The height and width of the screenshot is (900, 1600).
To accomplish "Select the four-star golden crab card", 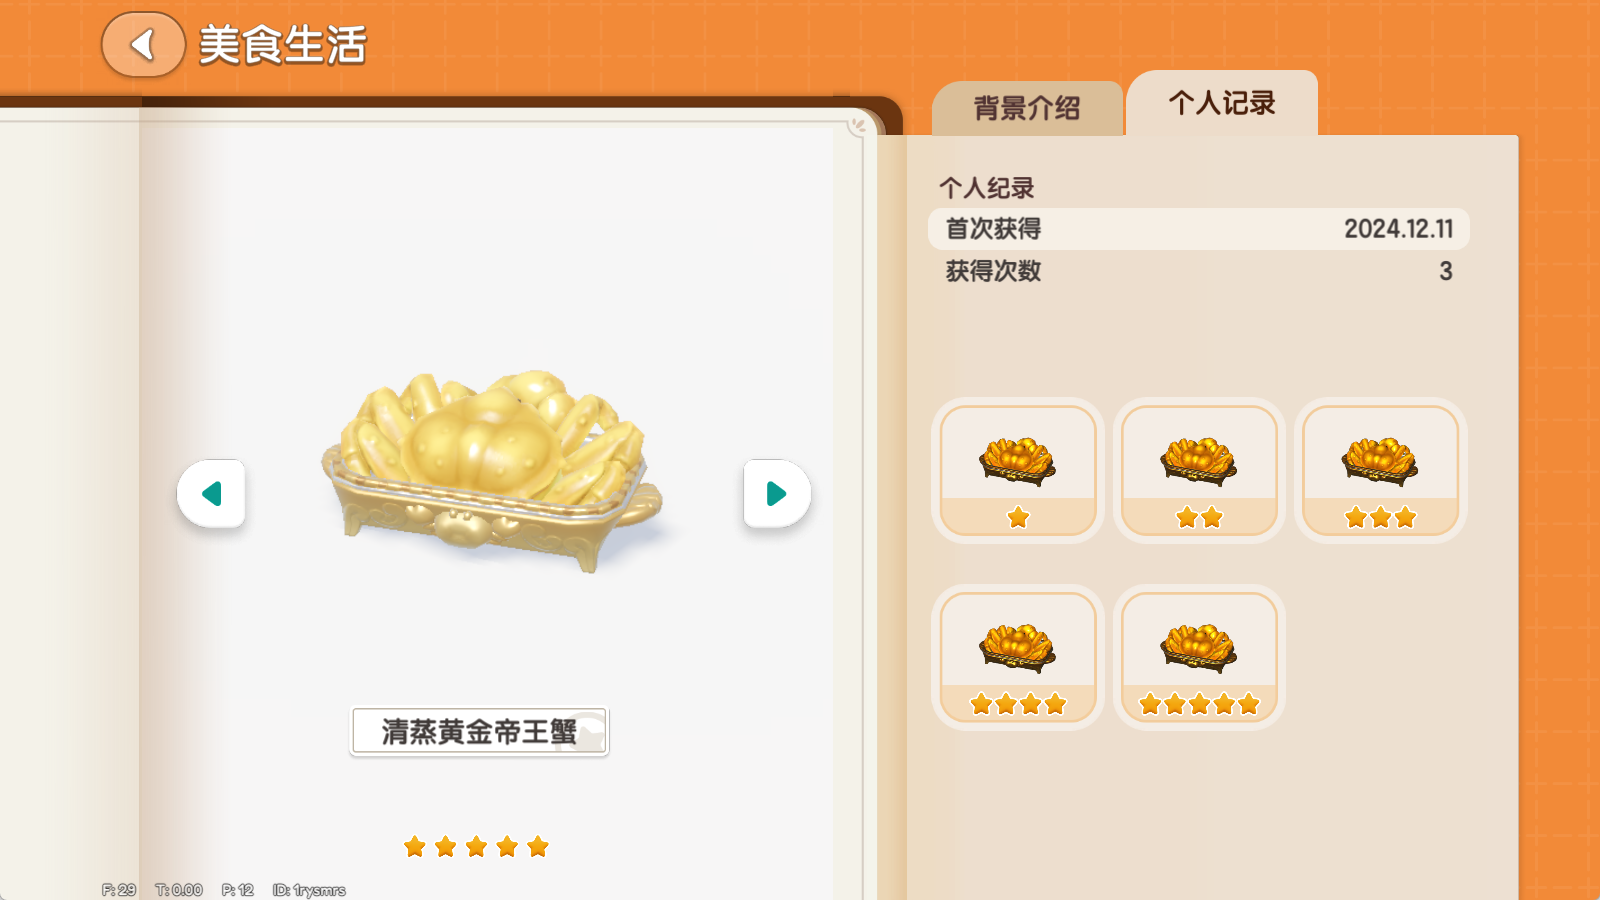I will pos(1018,657).
